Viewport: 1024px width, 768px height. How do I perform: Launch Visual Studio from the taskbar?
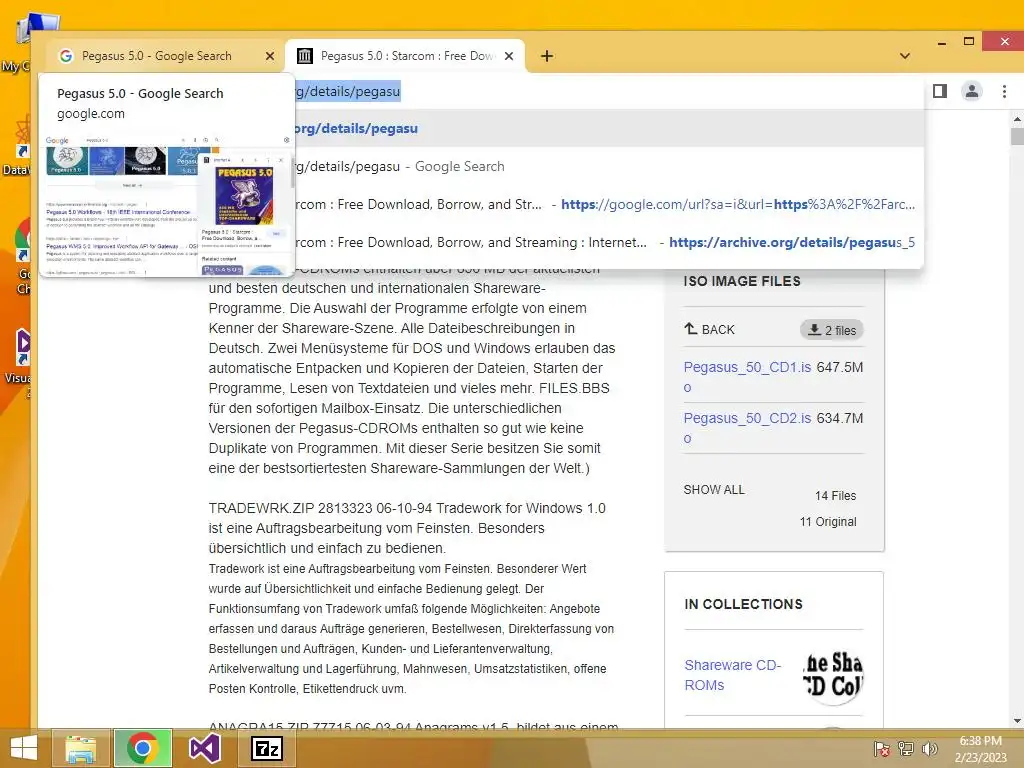[x=204, y=748]
